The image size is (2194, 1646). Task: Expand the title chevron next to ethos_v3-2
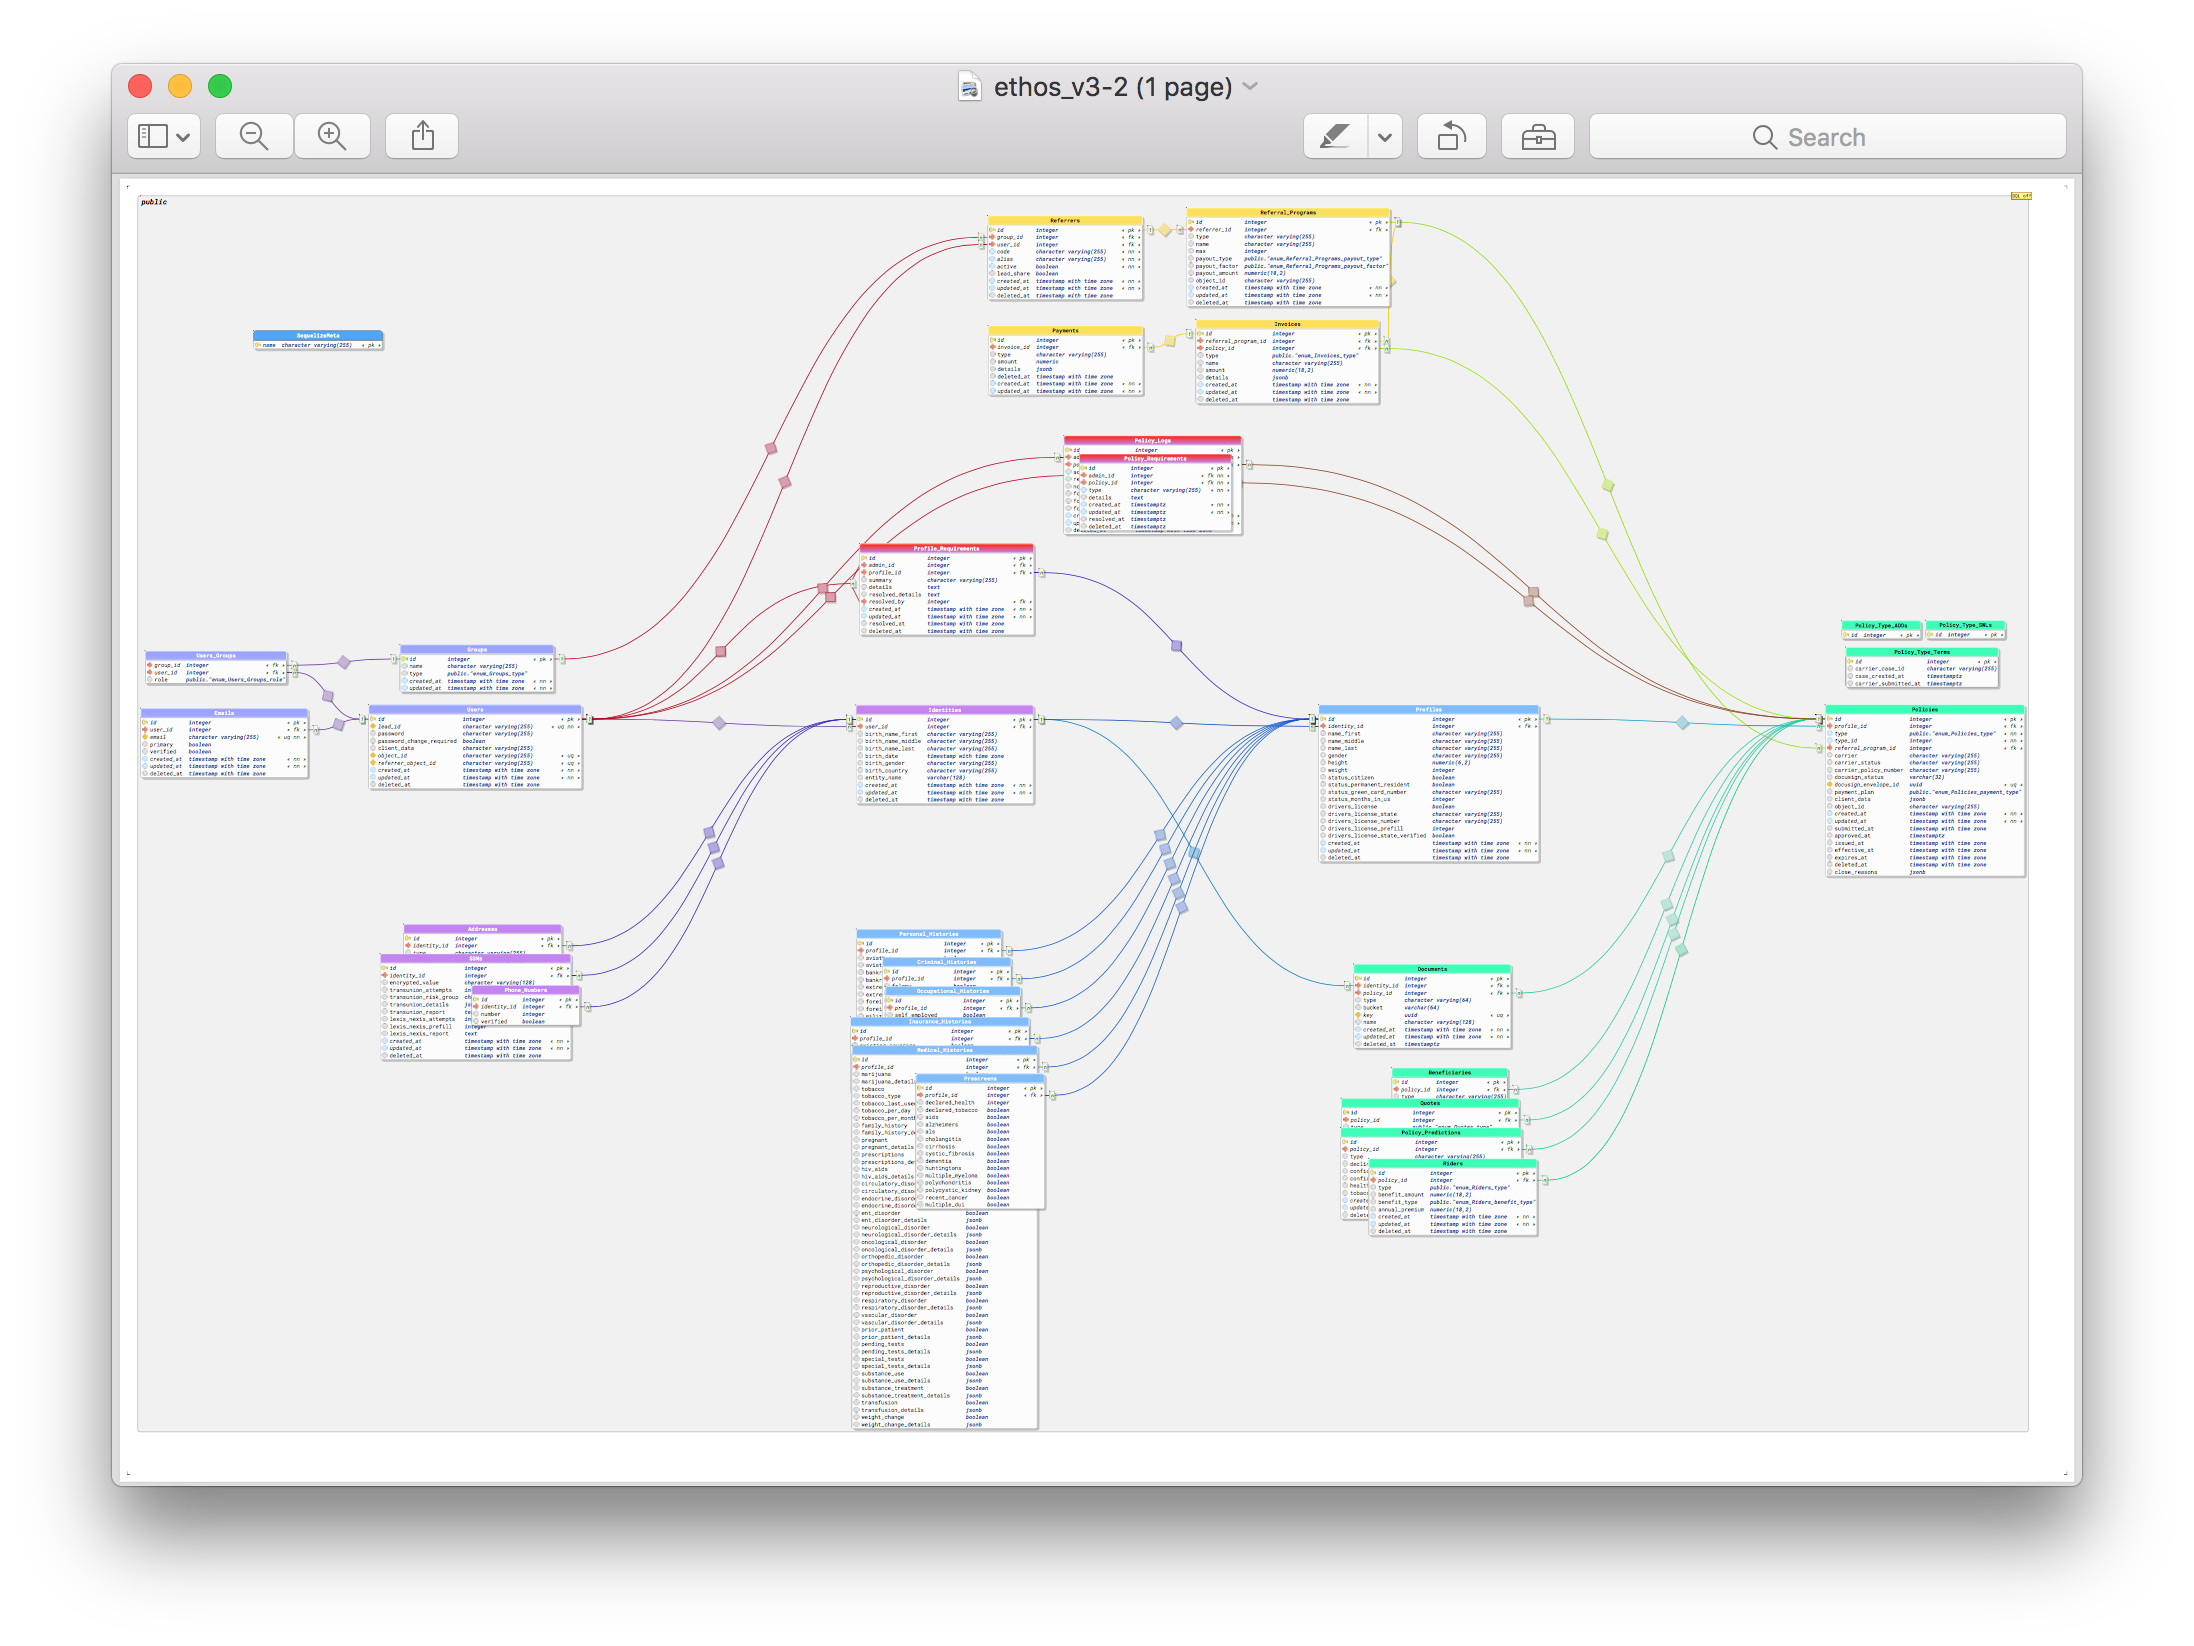pyautogui.click(x=1250, y=87)
